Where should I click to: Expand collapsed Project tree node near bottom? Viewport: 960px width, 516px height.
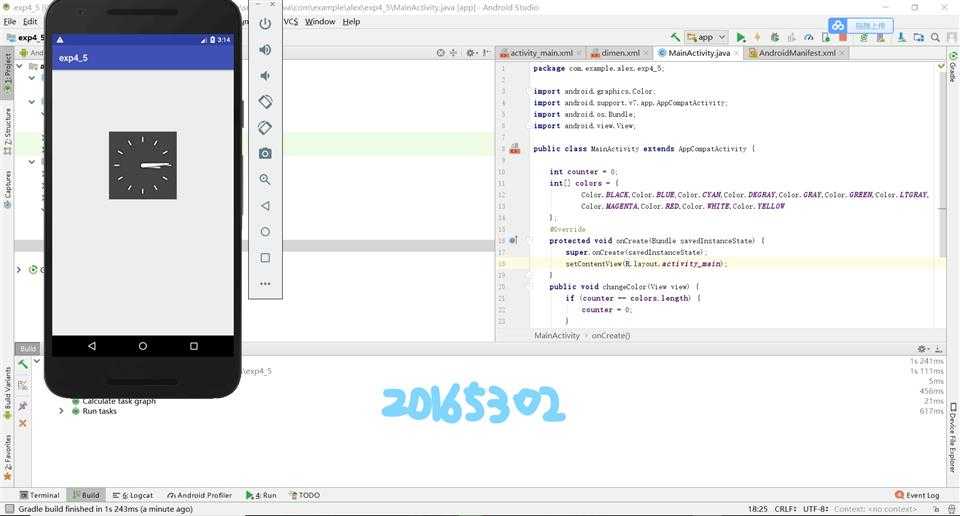(x=19, y=269)
